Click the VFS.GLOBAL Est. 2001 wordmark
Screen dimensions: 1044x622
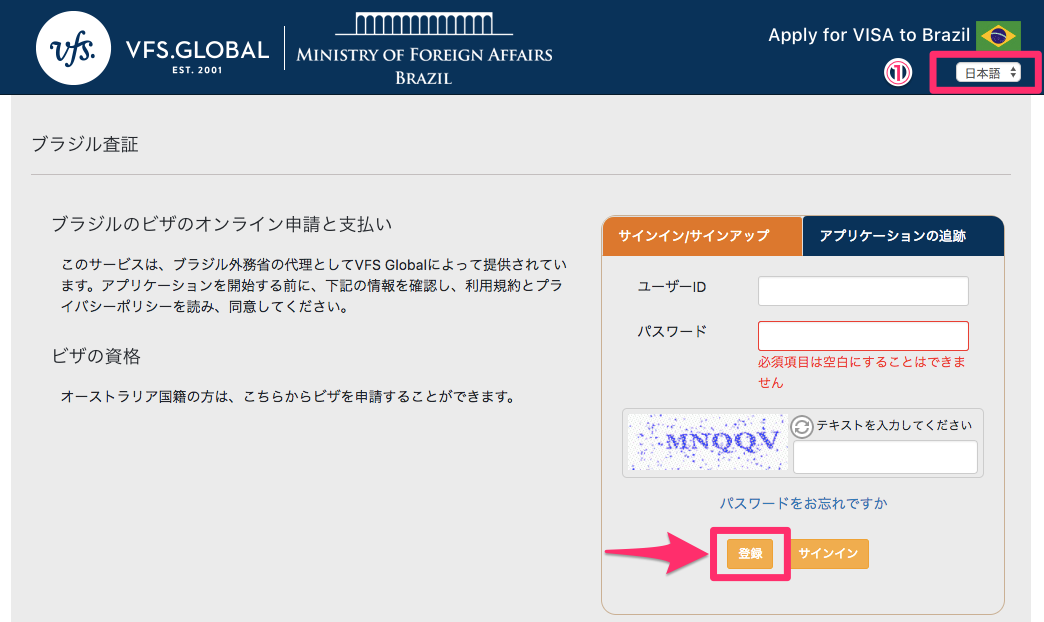[x=197, y=54]
